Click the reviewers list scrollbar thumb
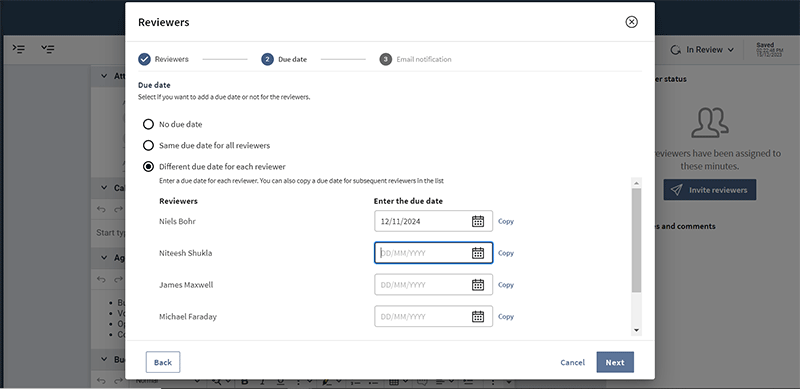Screen dimensions: 800x389 636,240
